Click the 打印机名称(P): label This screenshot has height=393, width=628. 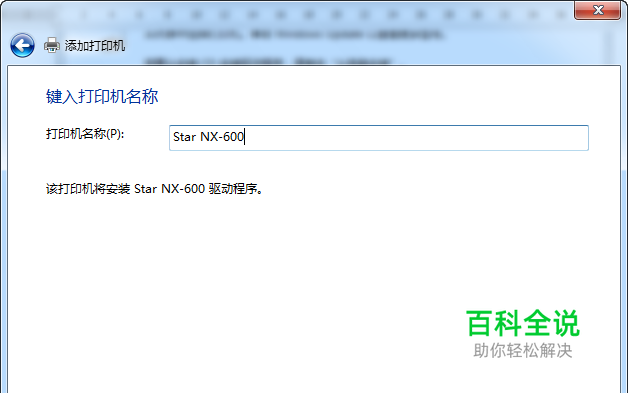pyautogui.click(x=85, y=134)
